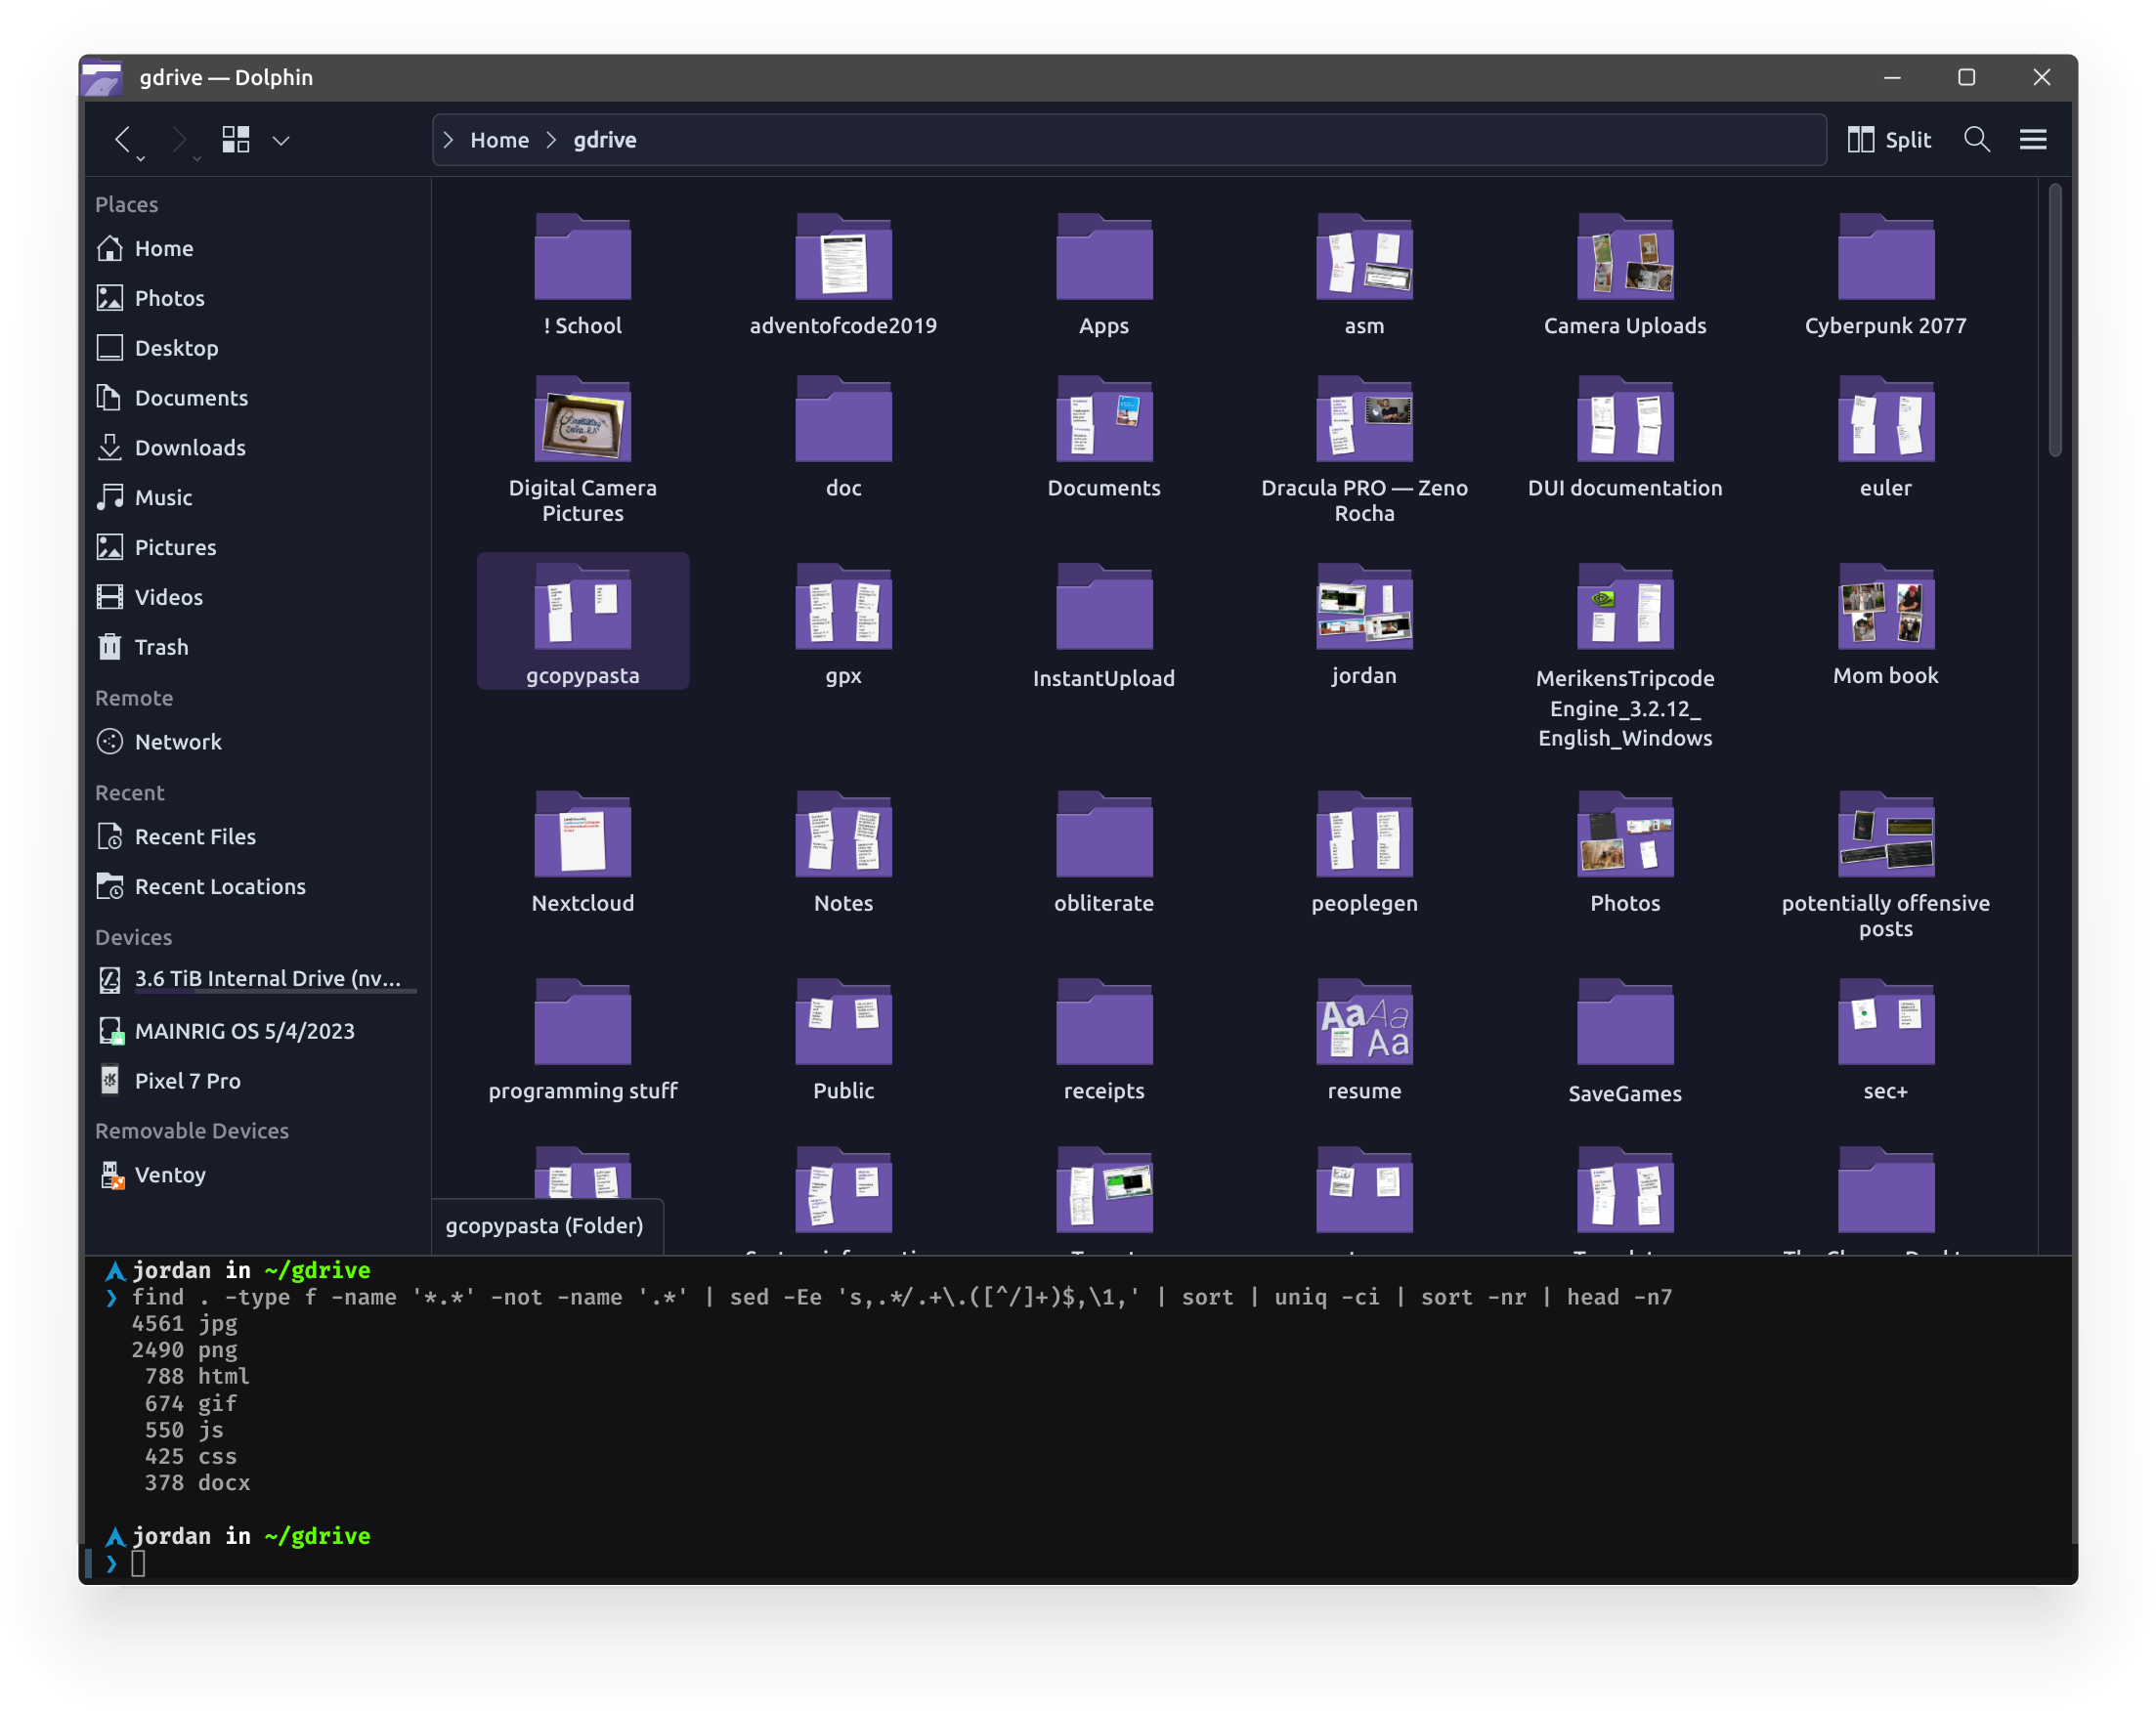Select the Notes folder
2156x1711 pixels.
(843, 853)
